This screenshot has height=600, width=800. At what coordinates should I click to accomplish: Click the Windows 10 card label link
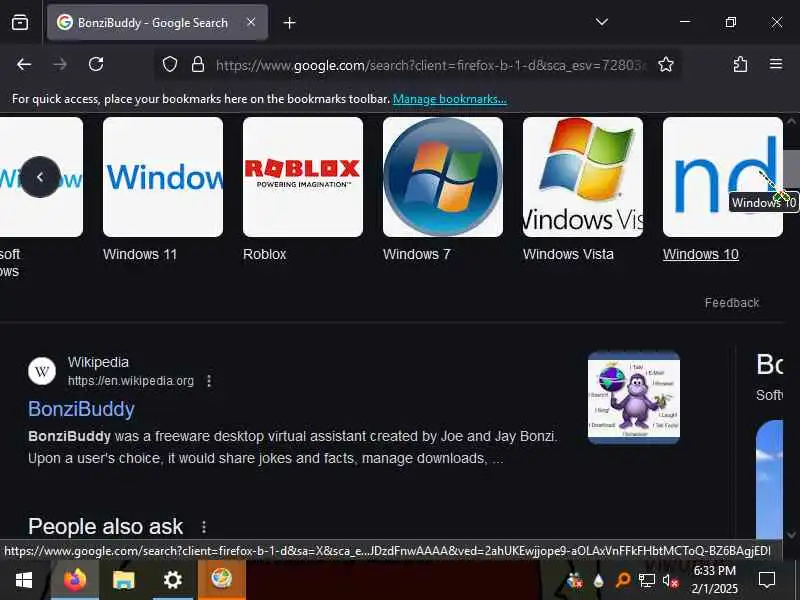(x=701, y=254)
